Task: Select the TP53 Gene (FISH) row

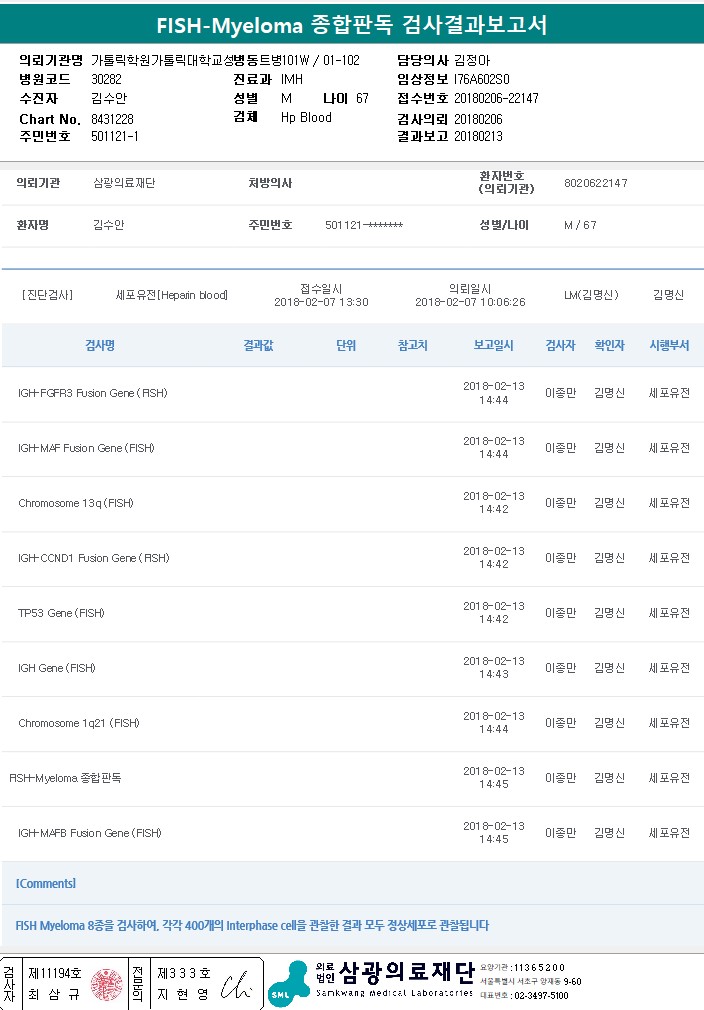Action: [x=61, y=613]
